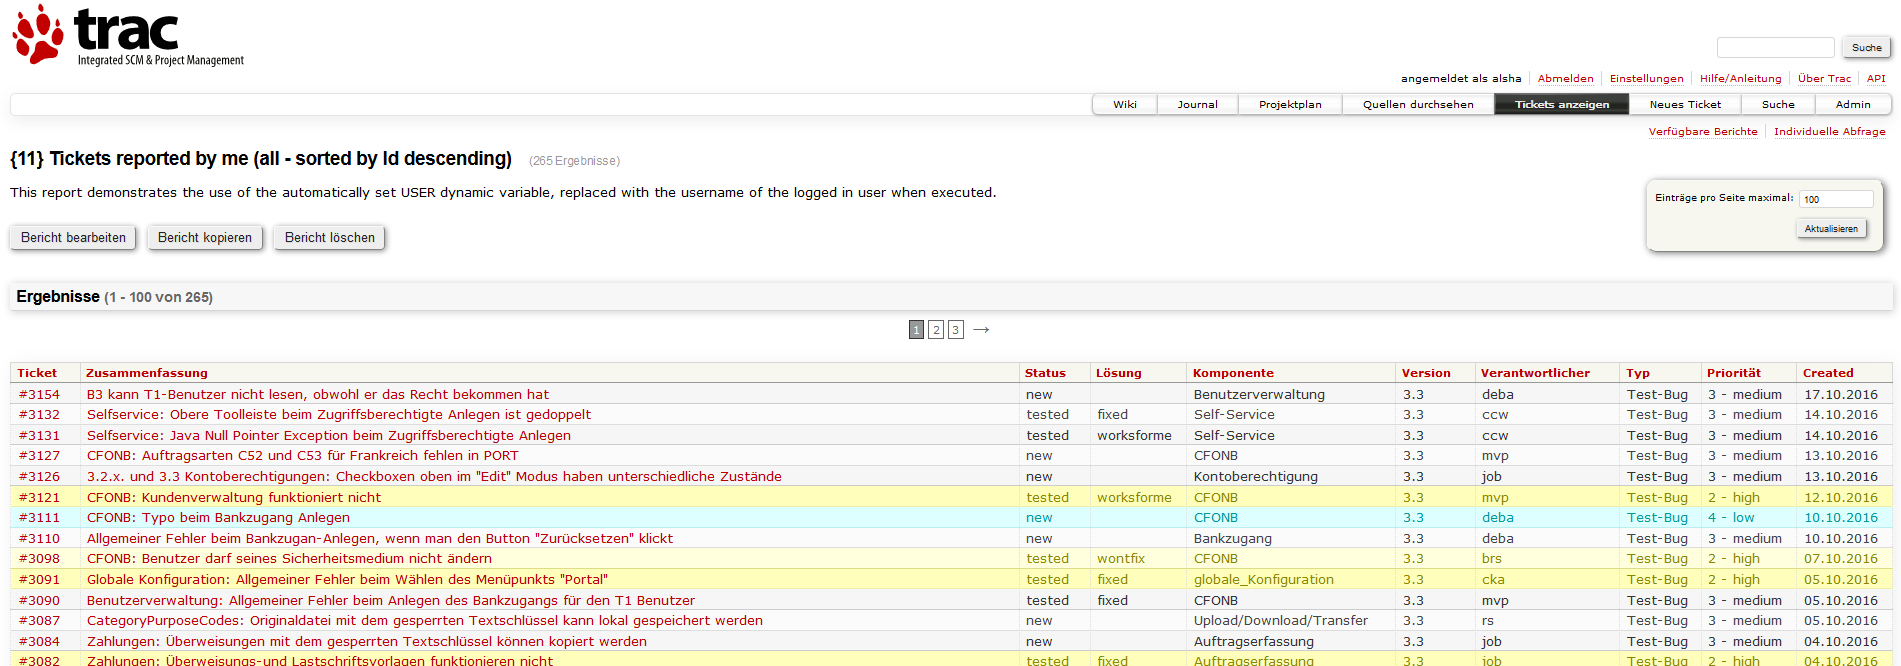The image size is (1901, 666).
Task: Sort by Typ column header
Action: (x=1638, y=373)
